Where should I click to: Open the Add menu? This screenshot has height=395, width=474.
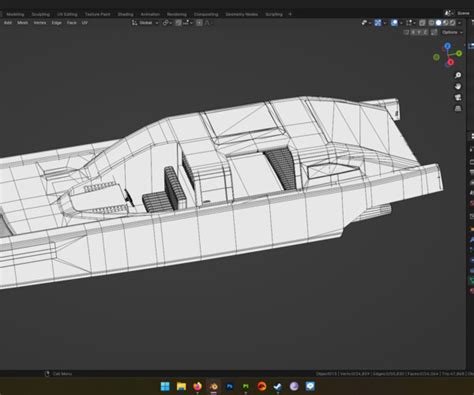(8, 23)
